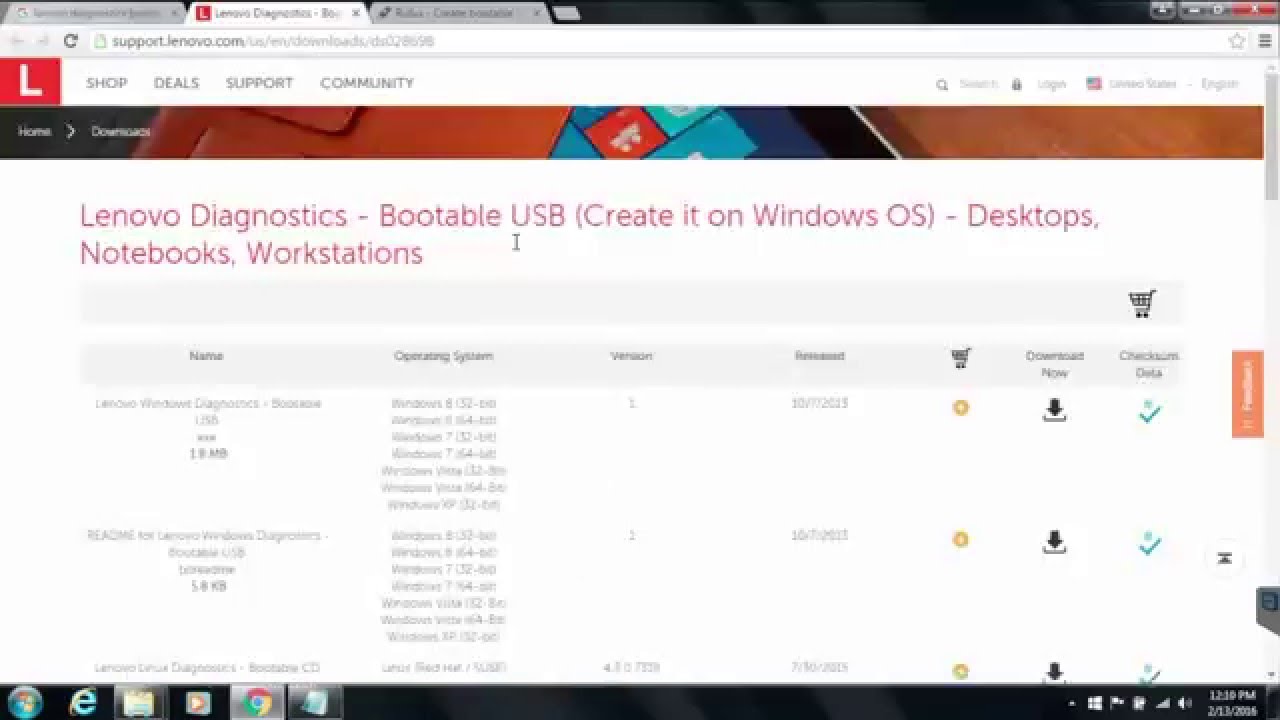
Task: Focus the Lenovo site Search field
Action: tap(978, 84)
